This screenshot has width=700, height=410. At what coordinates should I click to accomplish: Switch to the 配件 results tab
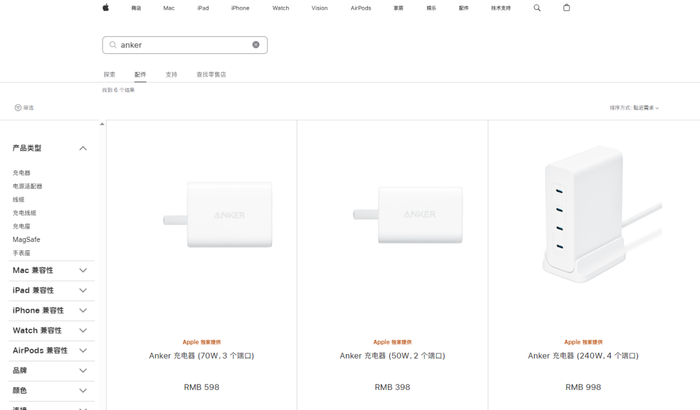140,75
